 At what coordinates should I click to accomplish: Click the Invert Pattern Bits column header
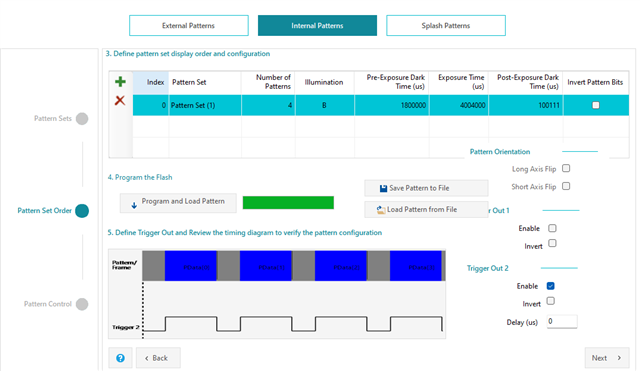[596, 82]
